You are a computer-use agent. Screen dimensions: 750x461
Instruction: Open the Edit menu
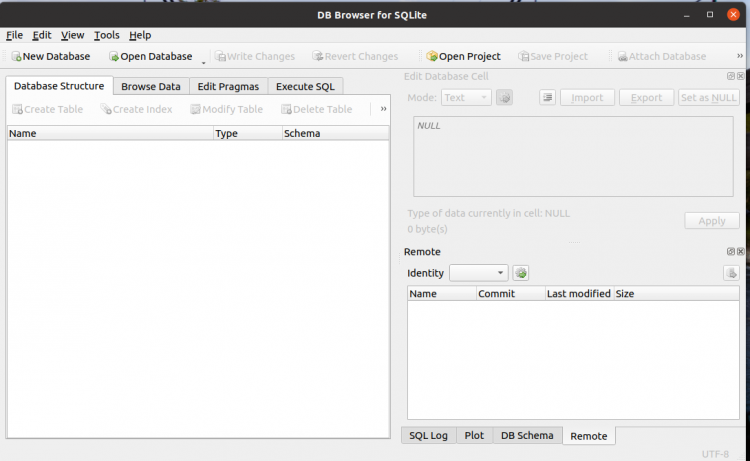(42, 35)
